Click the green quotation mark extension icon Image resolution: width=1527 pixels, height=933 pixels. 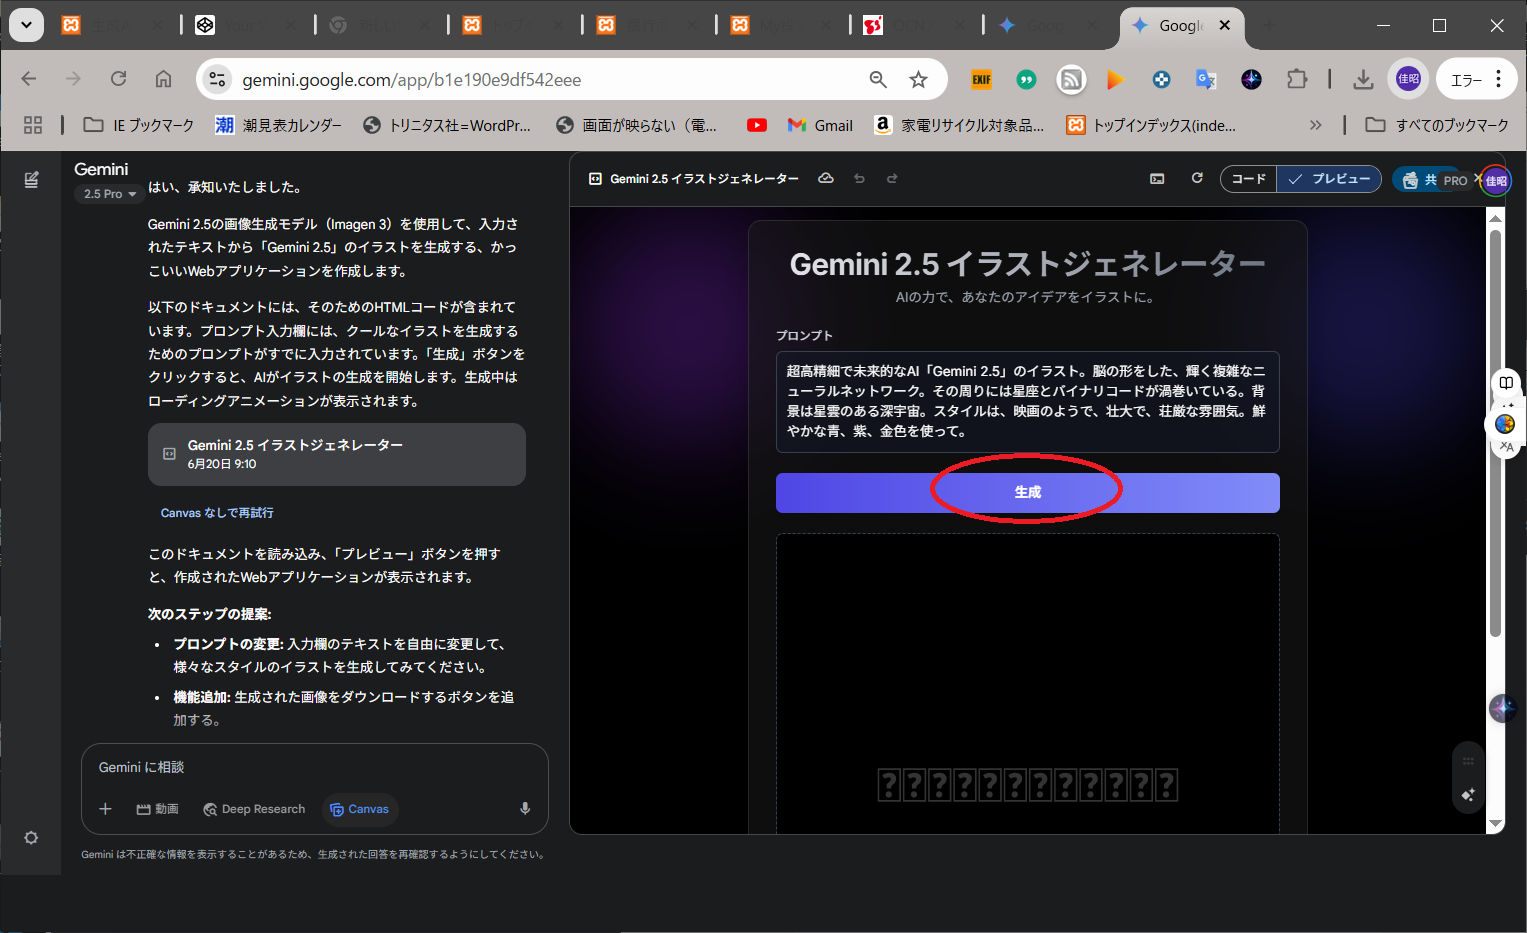[1026, 80]
